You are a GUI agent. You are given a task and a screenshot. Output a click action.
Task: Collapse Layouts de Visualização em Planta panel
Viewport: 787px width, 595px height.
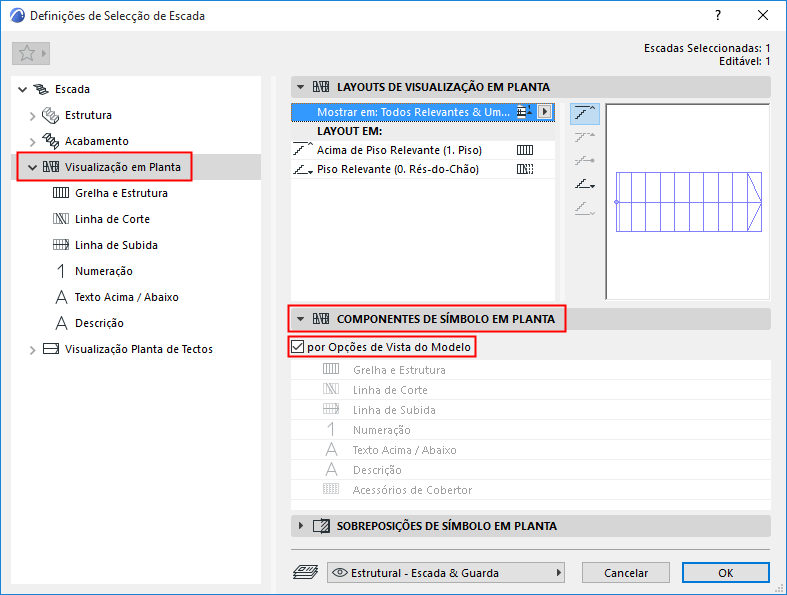[300, 87]
